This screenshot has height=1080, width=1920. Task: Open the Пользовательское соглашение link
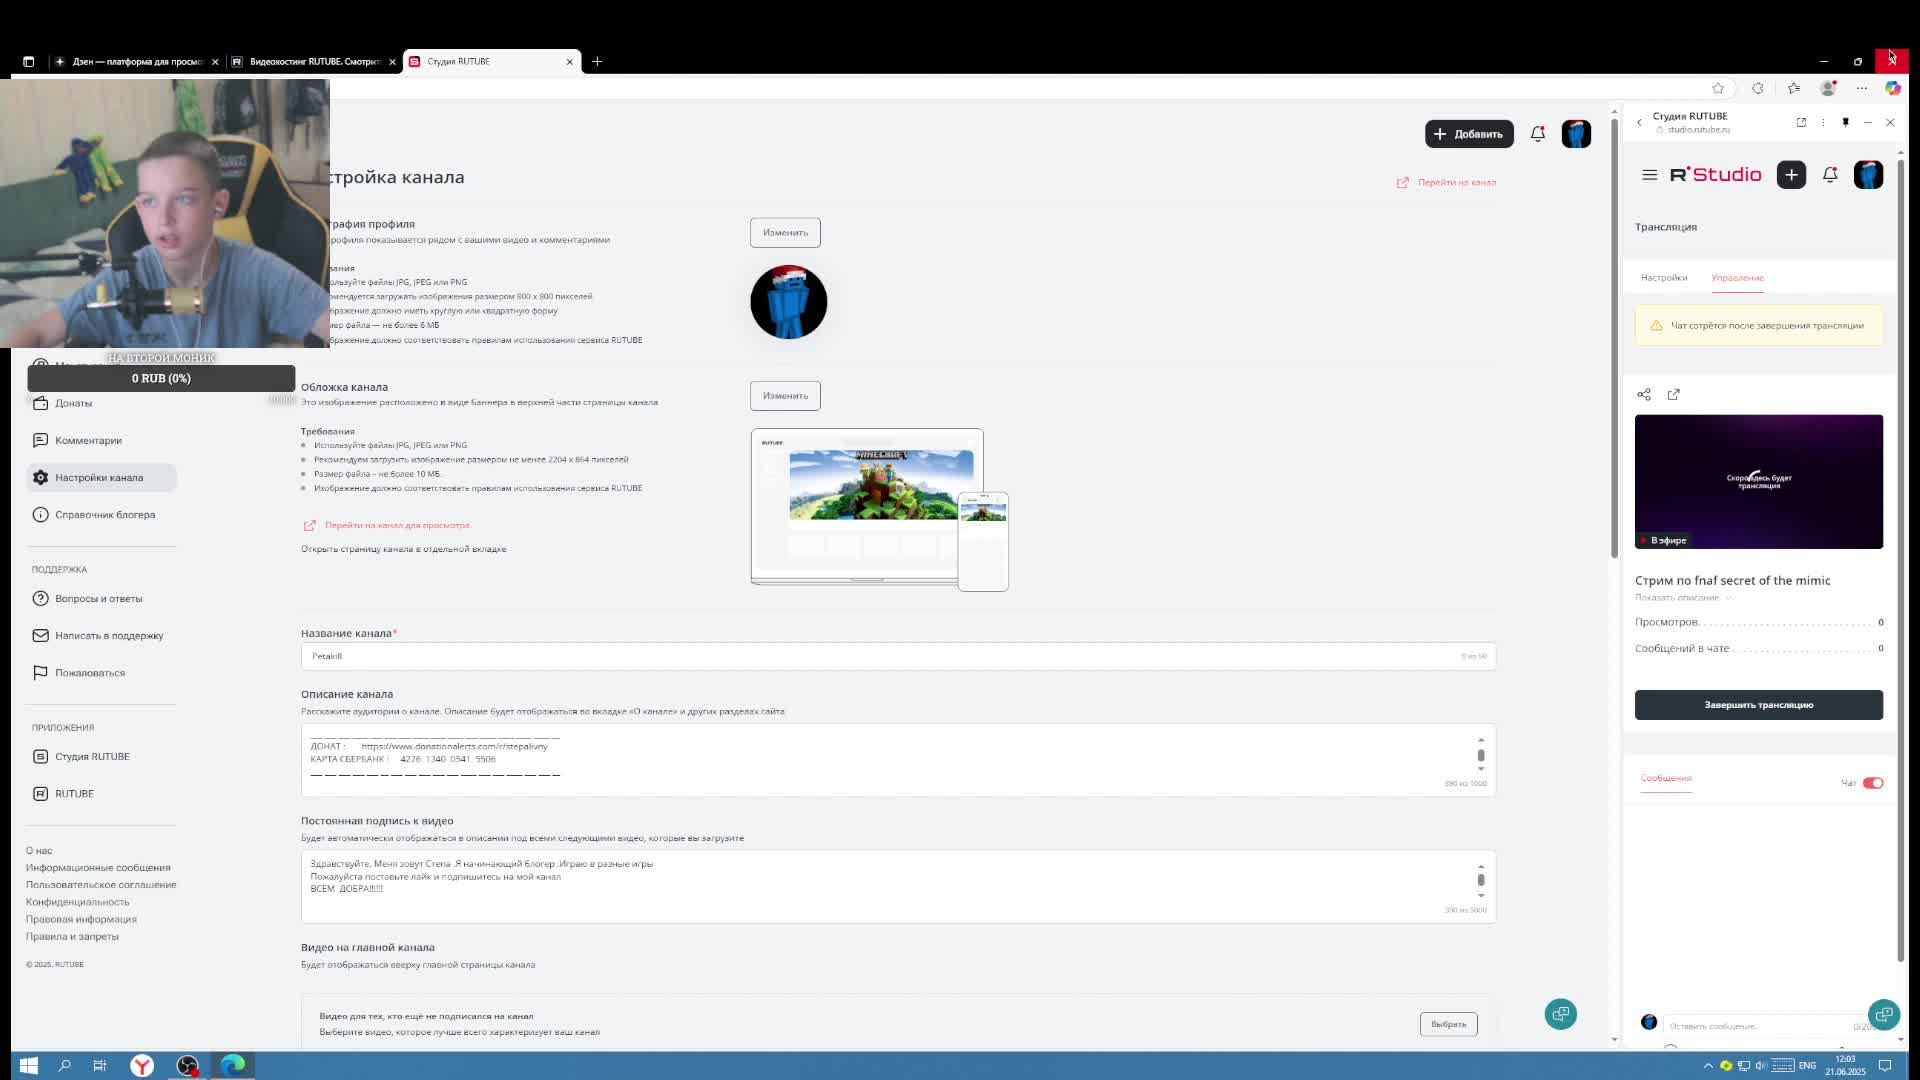point(101,884)
